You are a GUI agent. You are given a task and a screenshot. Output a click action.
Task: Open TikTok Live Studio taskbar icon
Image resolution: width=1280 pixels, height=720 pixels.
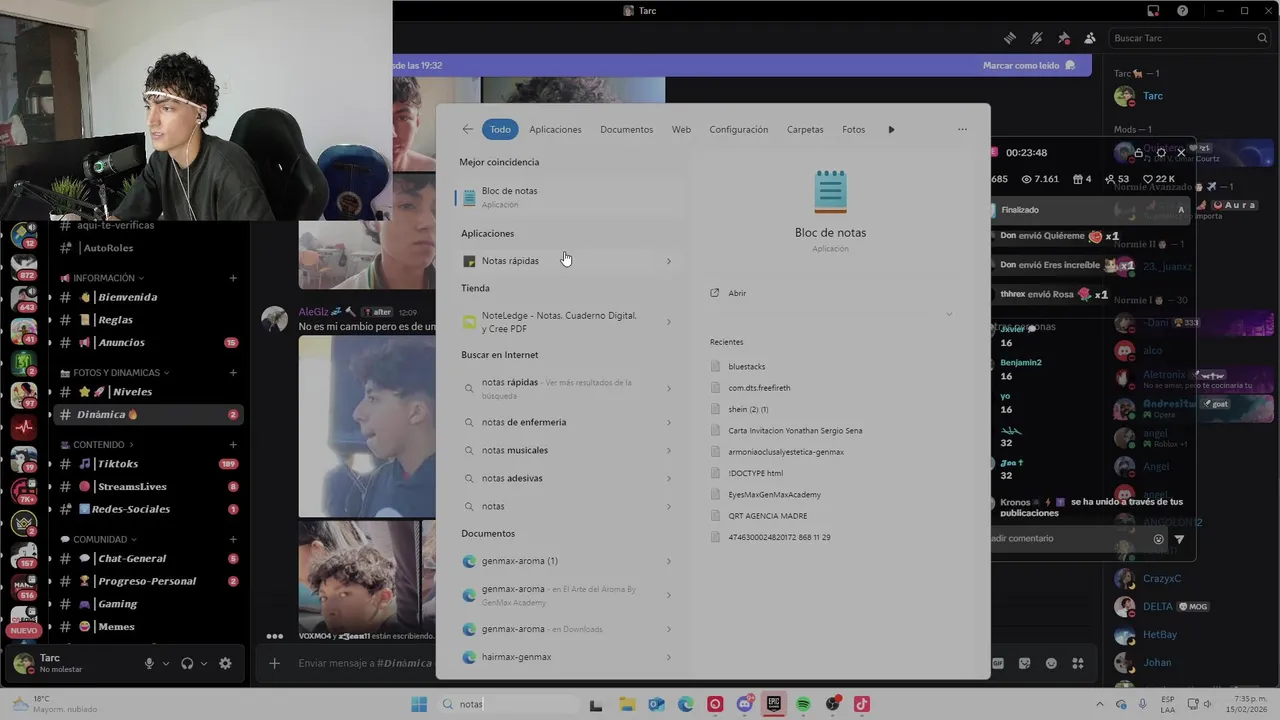[x=862, y=704]
